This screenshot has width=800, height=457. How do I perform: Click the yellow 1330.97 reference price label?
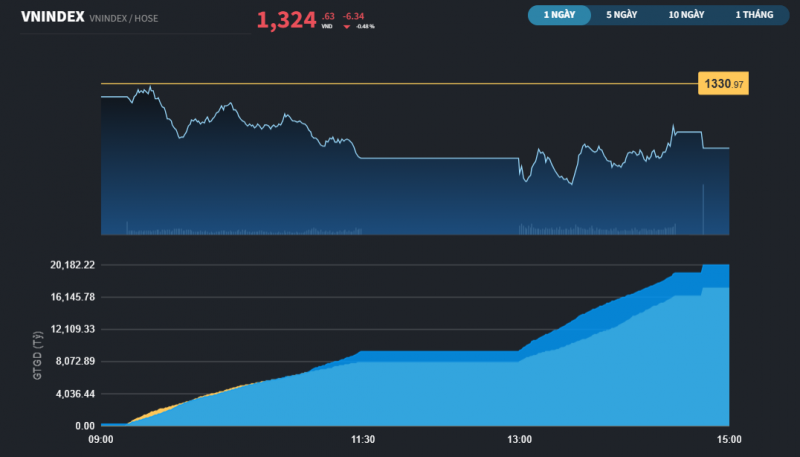point(723,85)
